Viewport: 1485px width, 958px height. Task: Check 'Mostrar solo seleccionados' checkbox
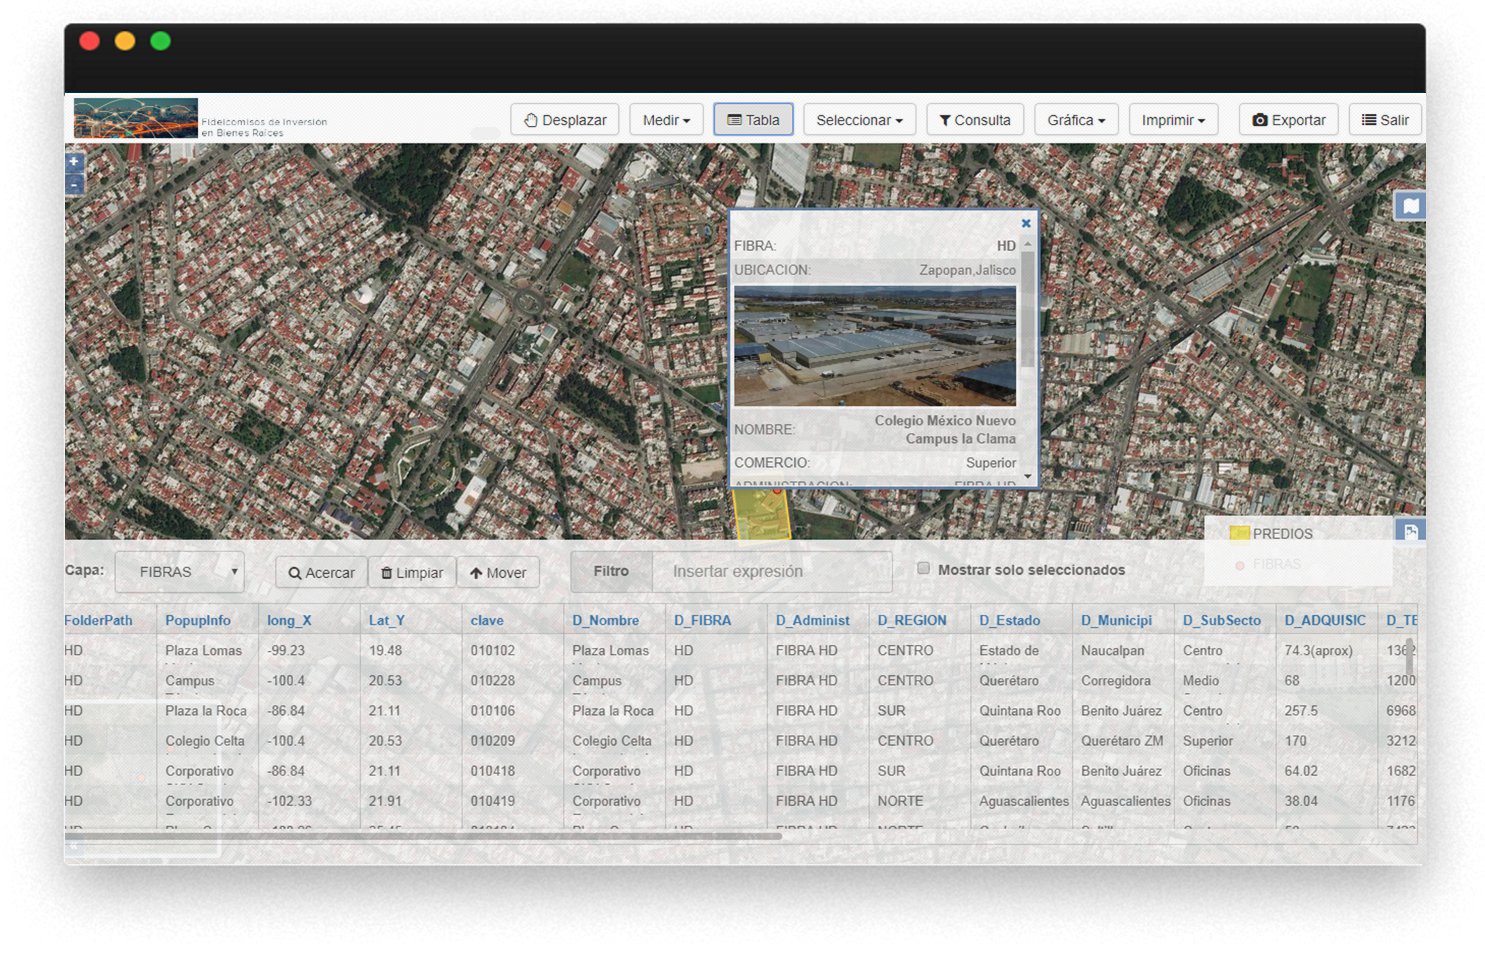point(924,569)
